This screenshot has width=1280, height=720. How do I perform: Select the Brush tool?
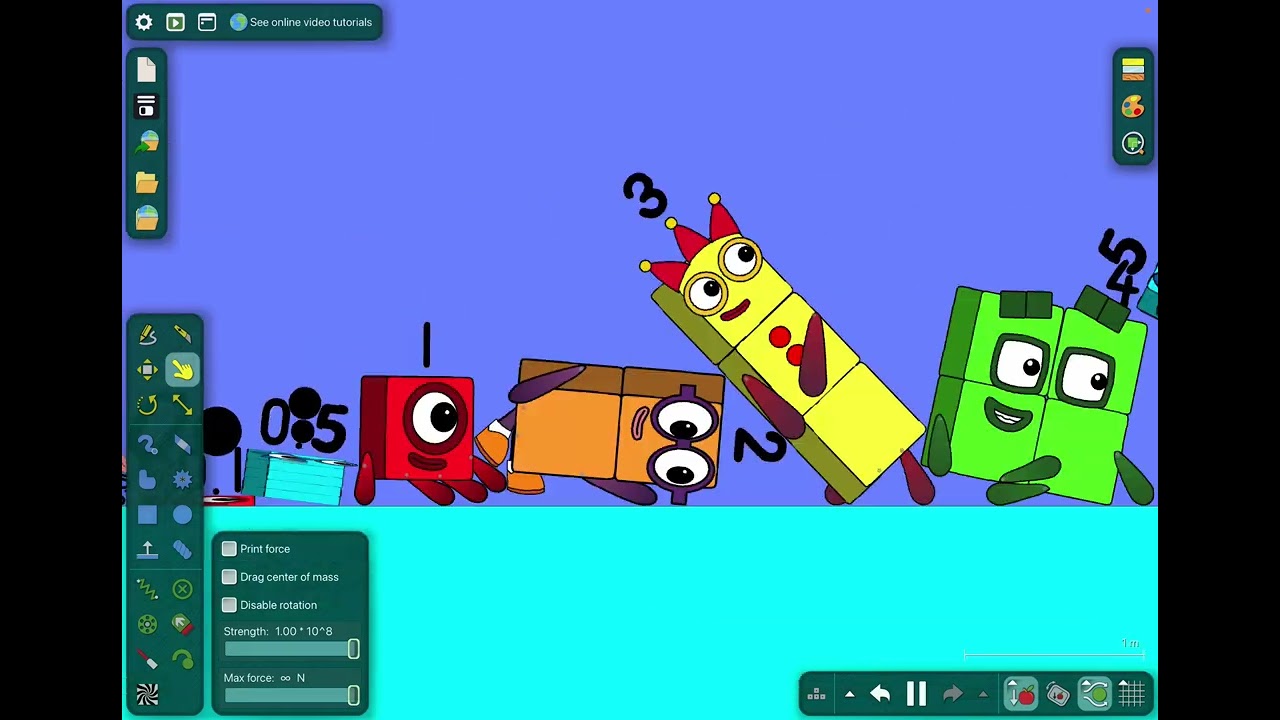click(147, 445)
